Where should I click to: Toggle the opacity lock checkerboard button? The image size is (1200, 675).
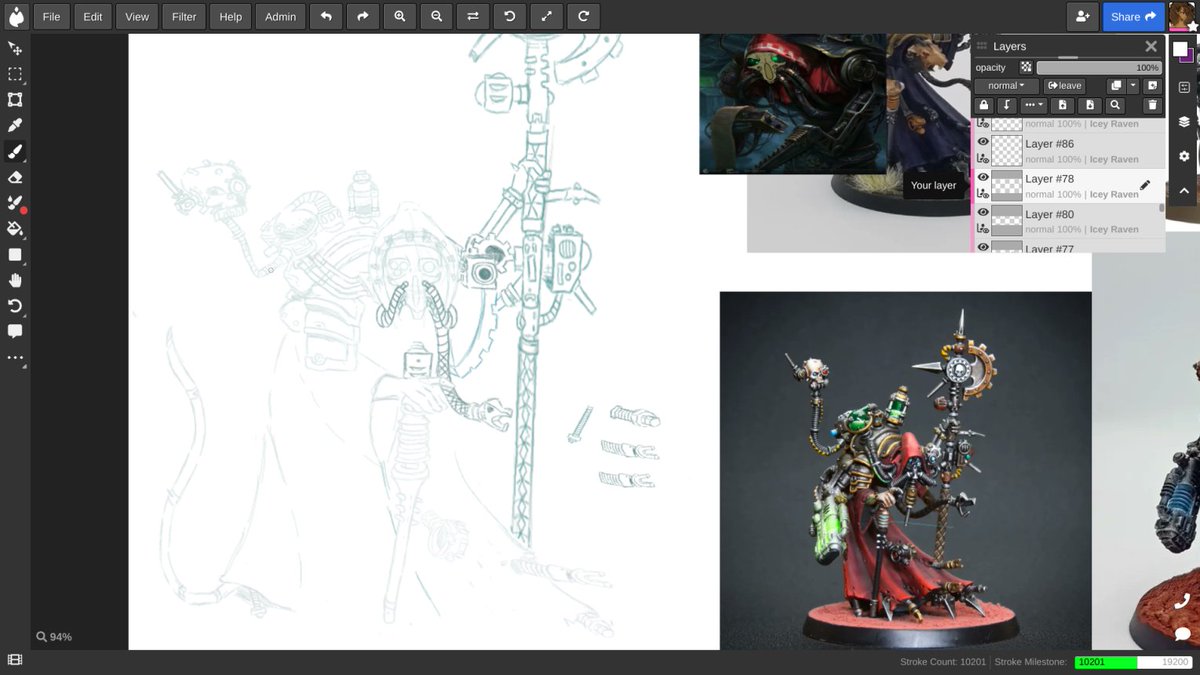coord(1025,67)
